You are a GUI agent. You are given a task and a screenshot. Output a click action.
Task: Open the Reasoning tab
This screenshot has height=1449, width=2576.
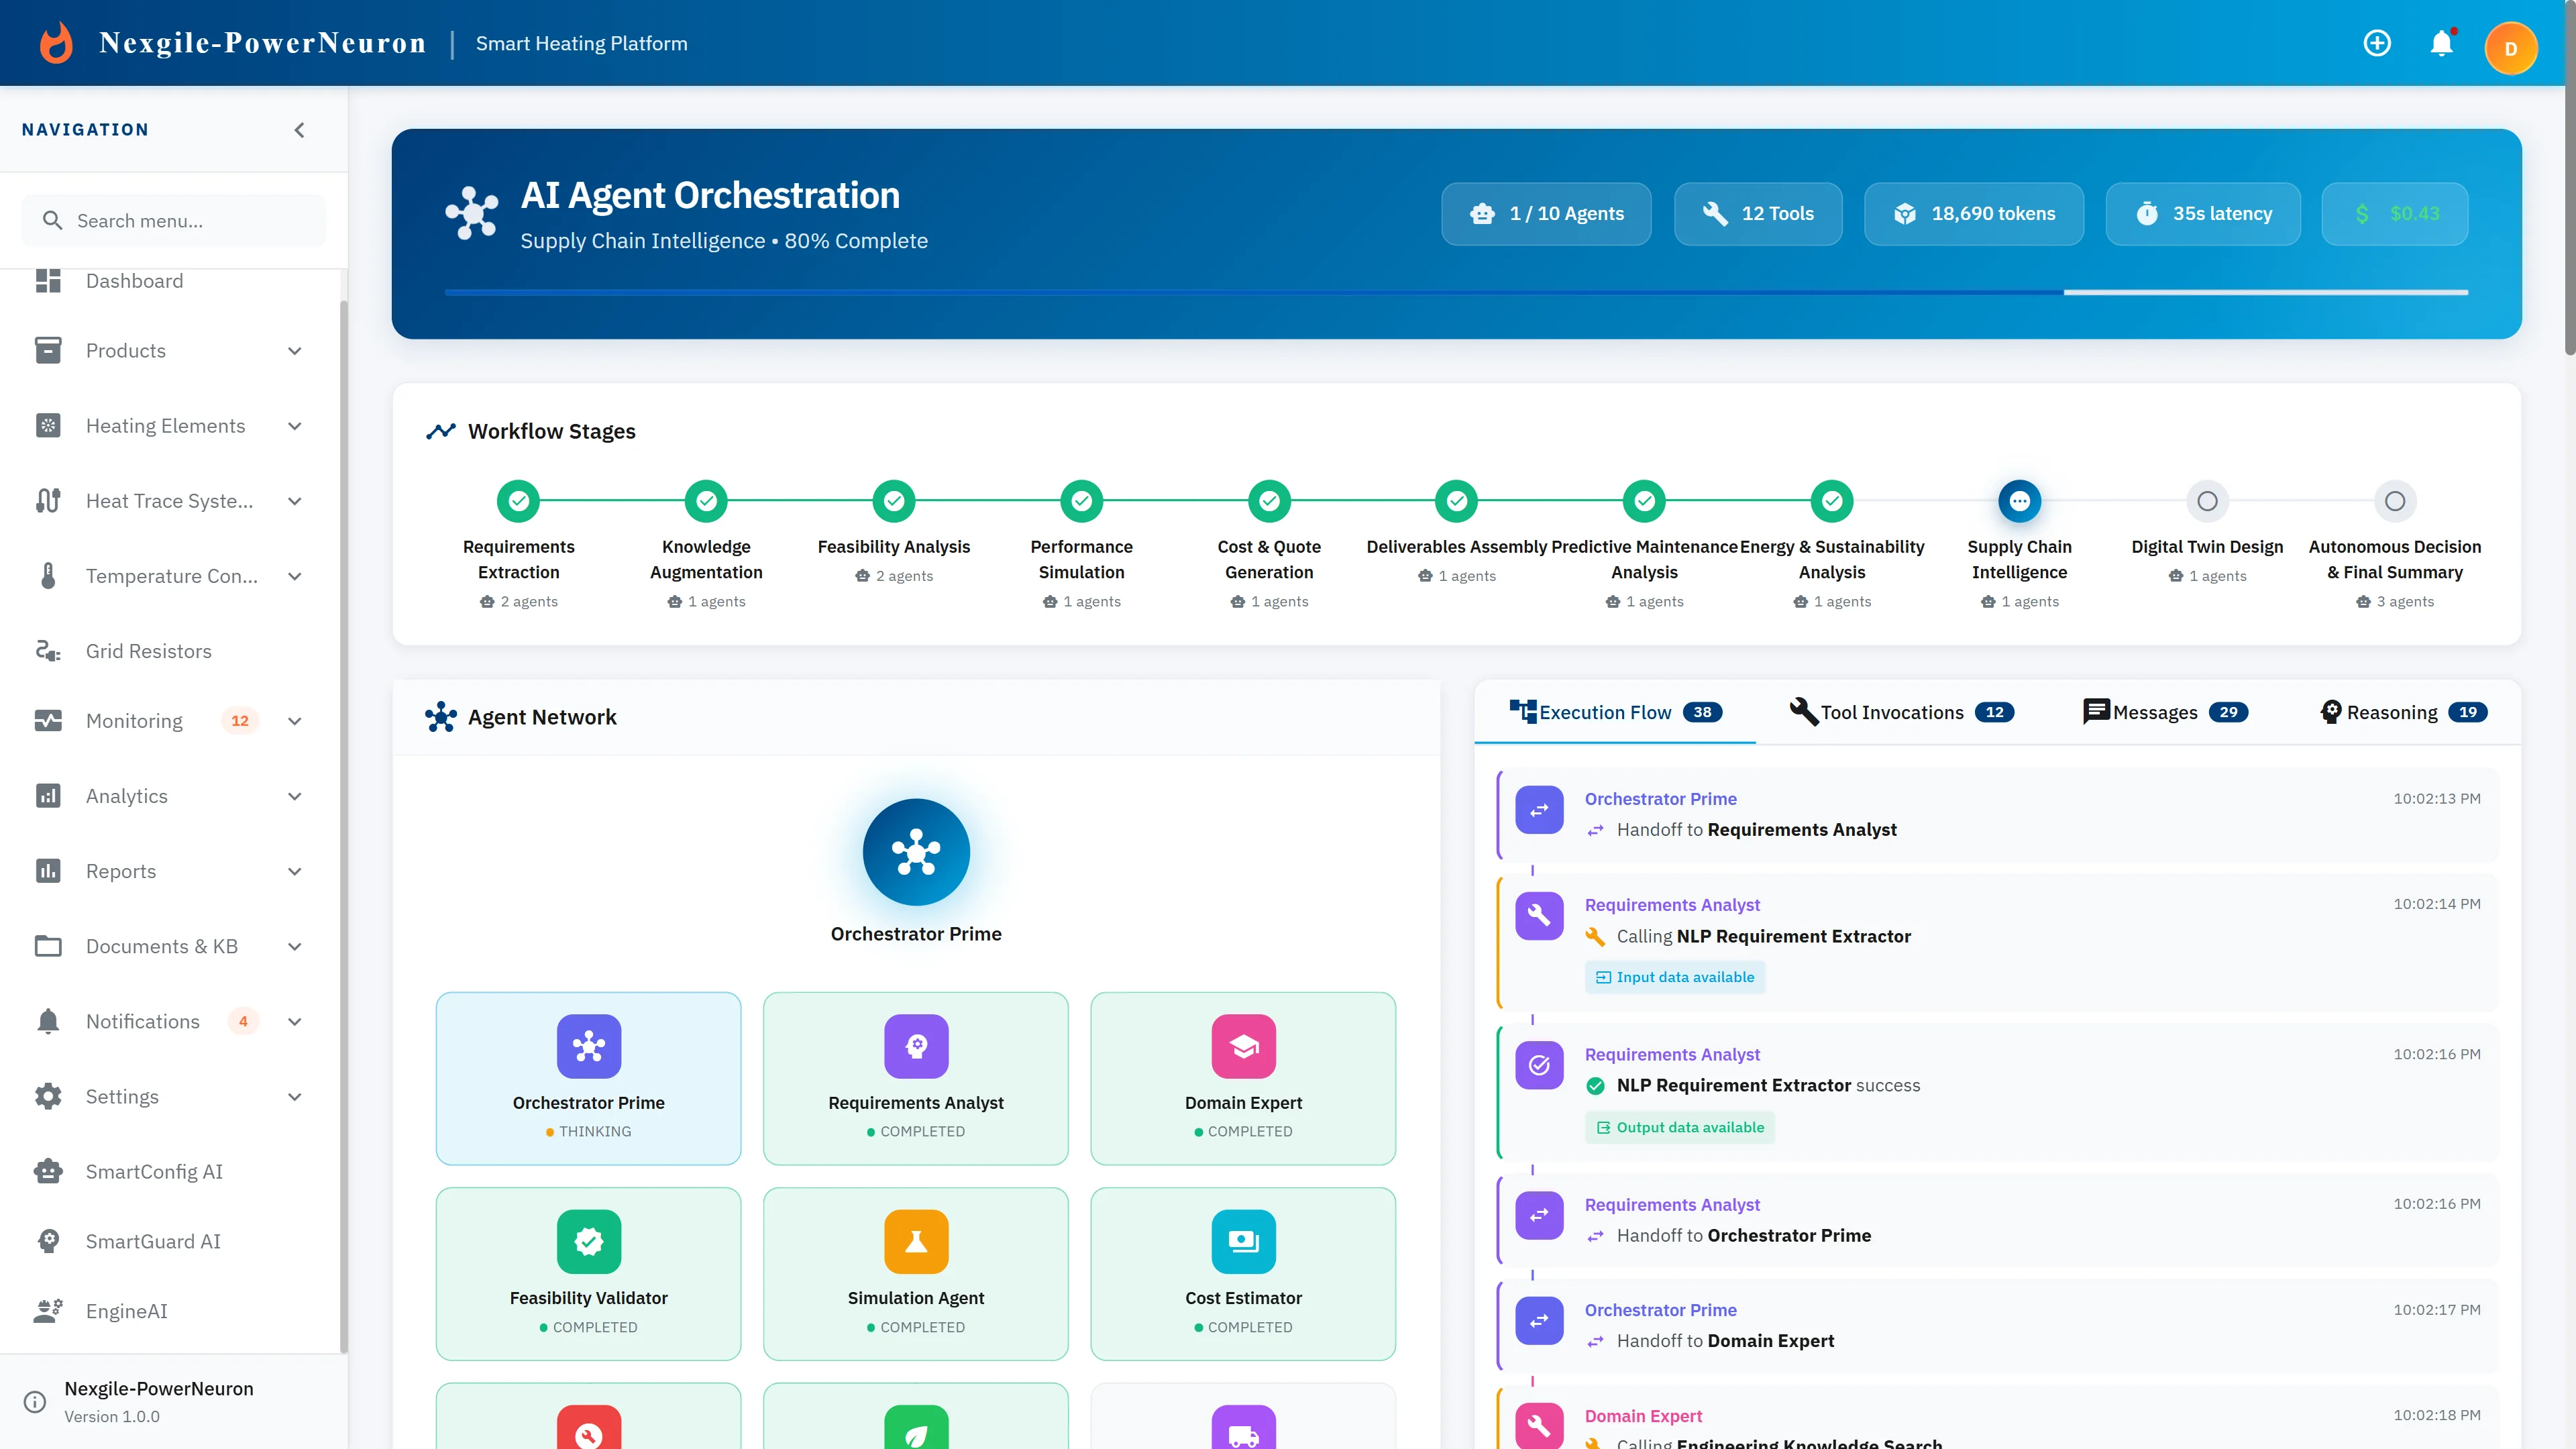(2403, 712)
